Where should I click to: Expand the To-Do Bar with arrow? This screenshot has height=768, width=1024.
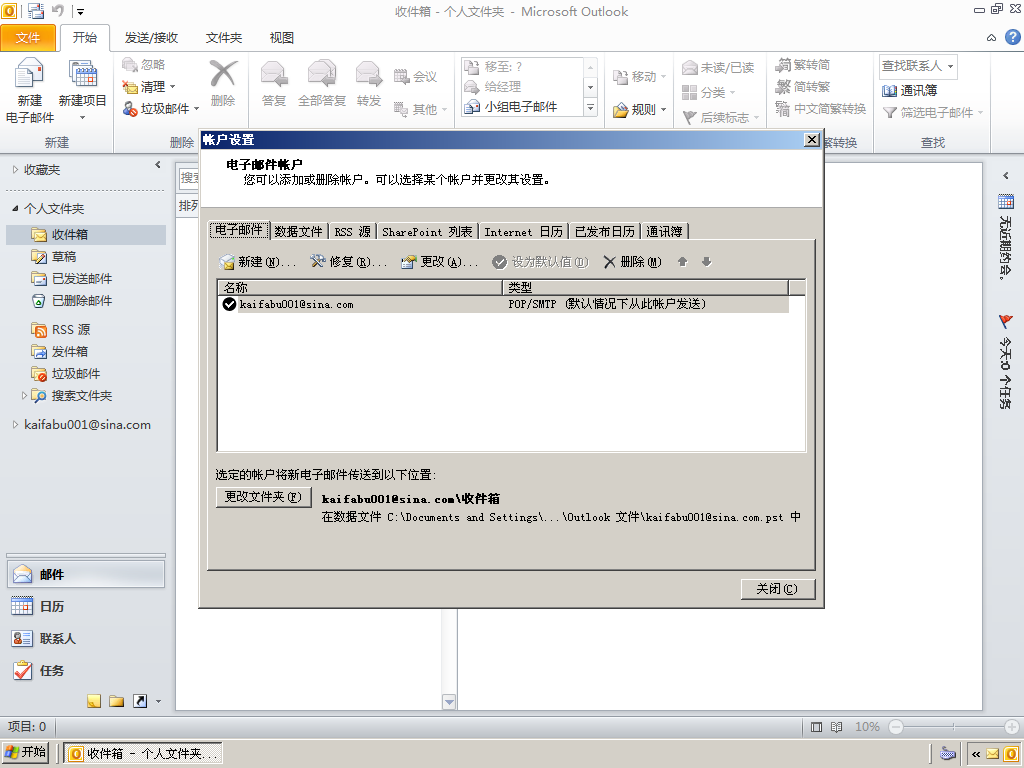pos(1006,176)
